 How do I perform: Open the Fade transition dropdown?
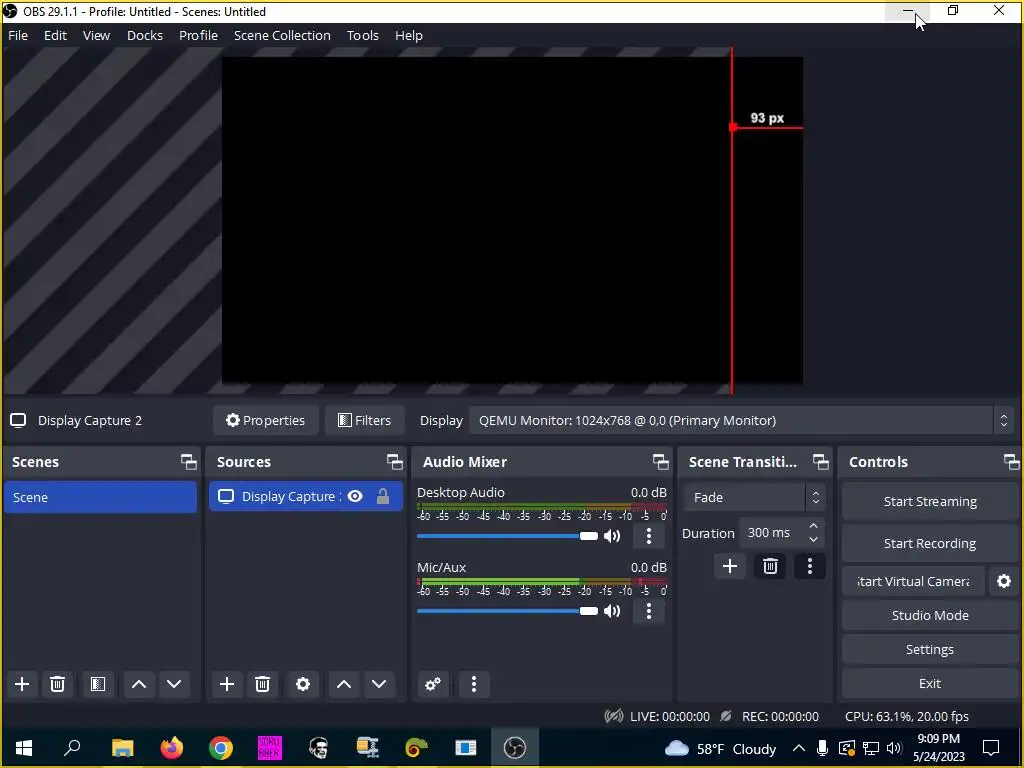click(x=755, y=498)
